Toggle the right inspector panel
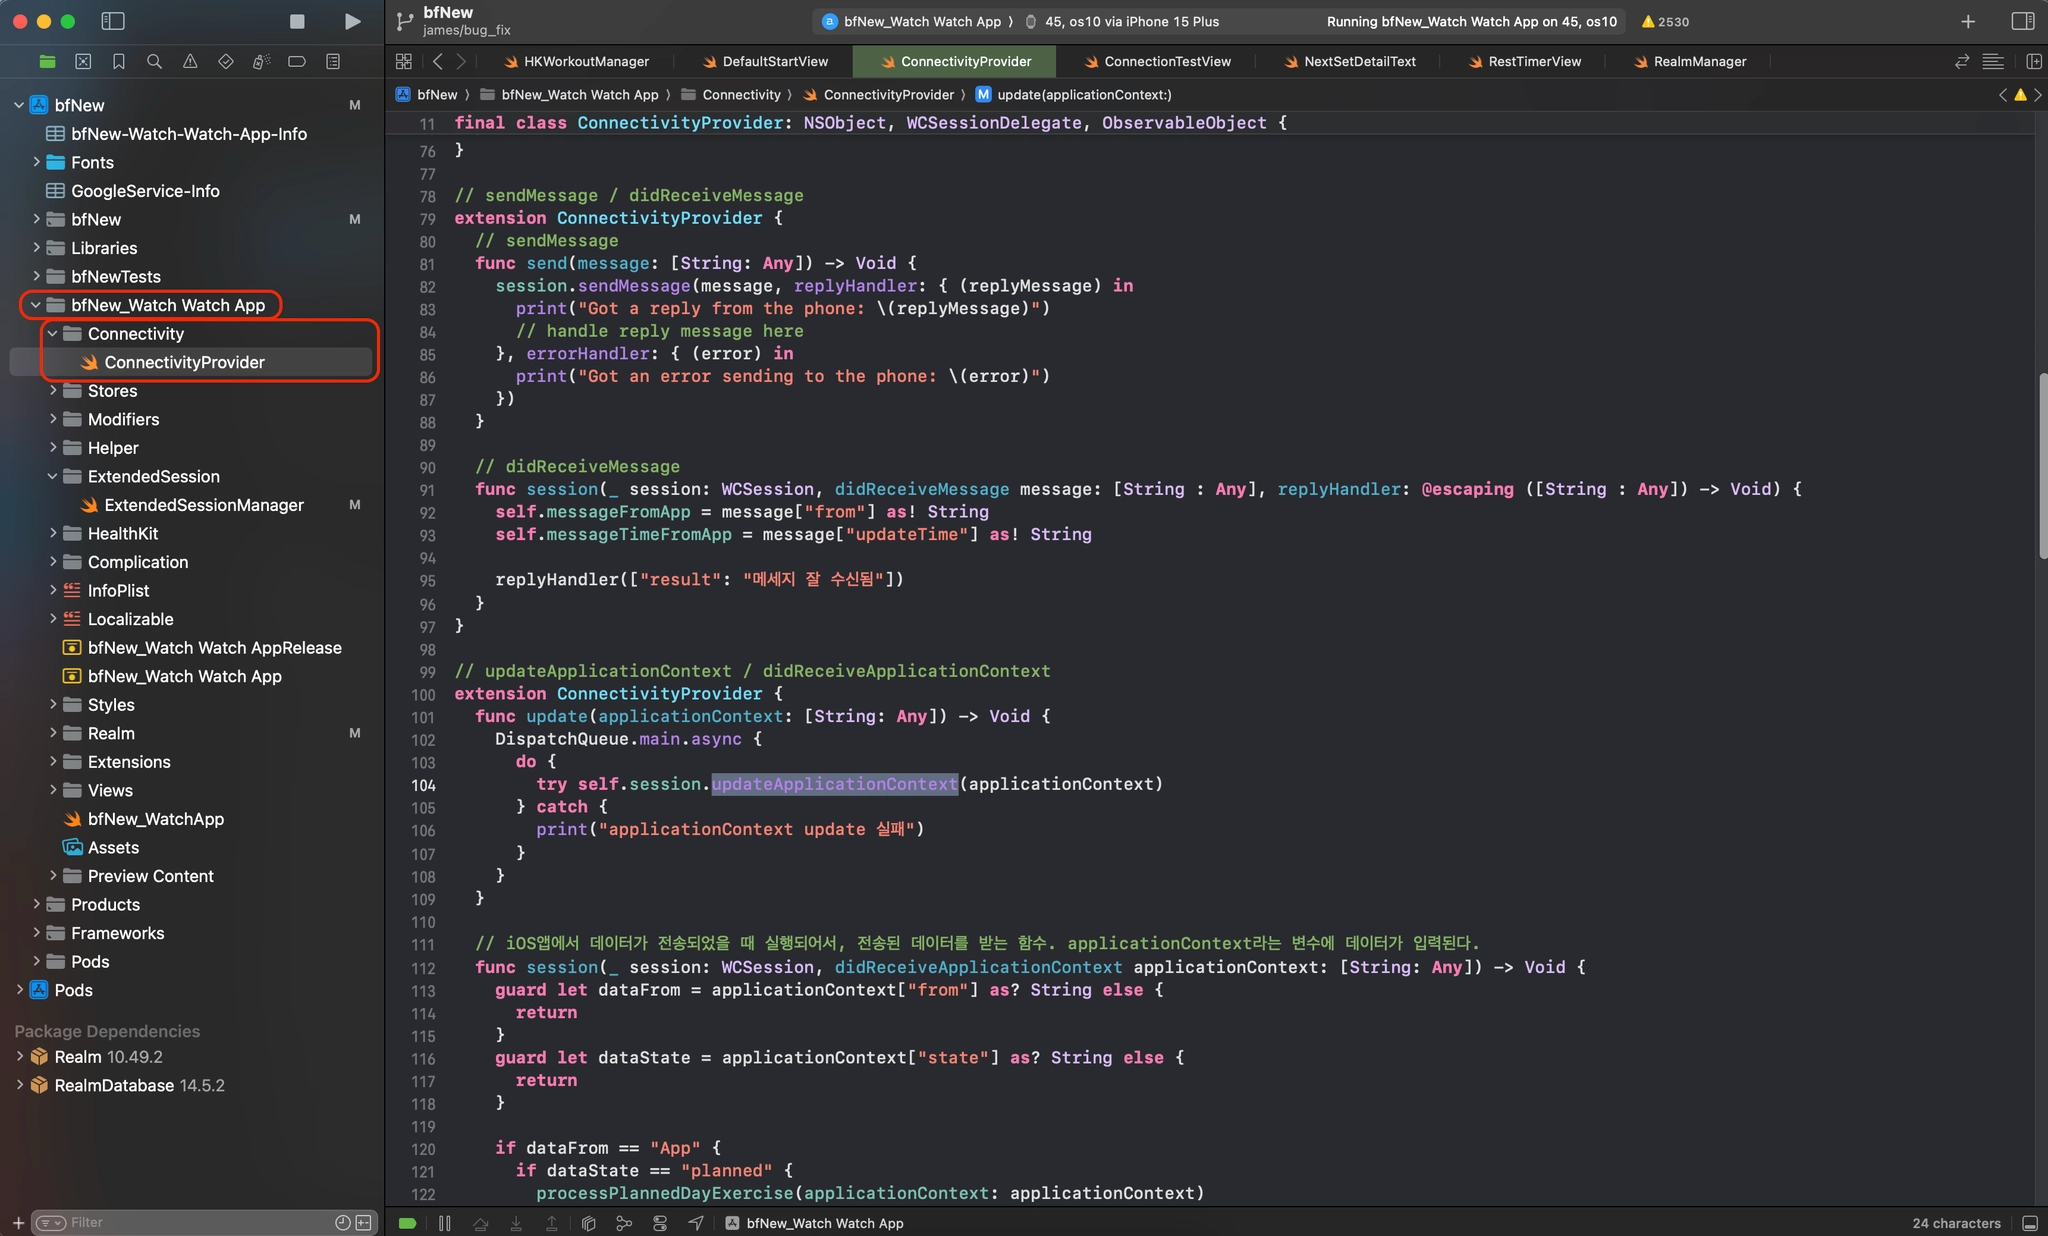The height and width of the screenshot is (1236, 2048). click(2022, 21)
